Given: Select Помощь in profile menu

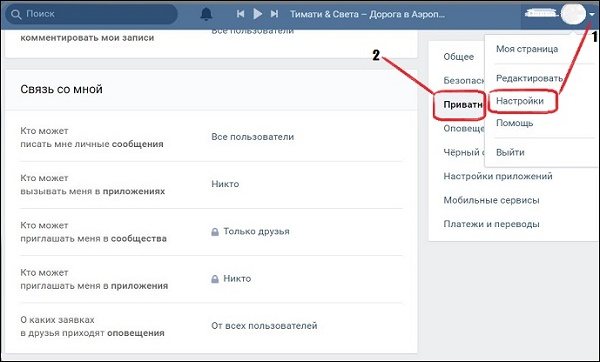Looking at the screenshot, I should 514,123.
